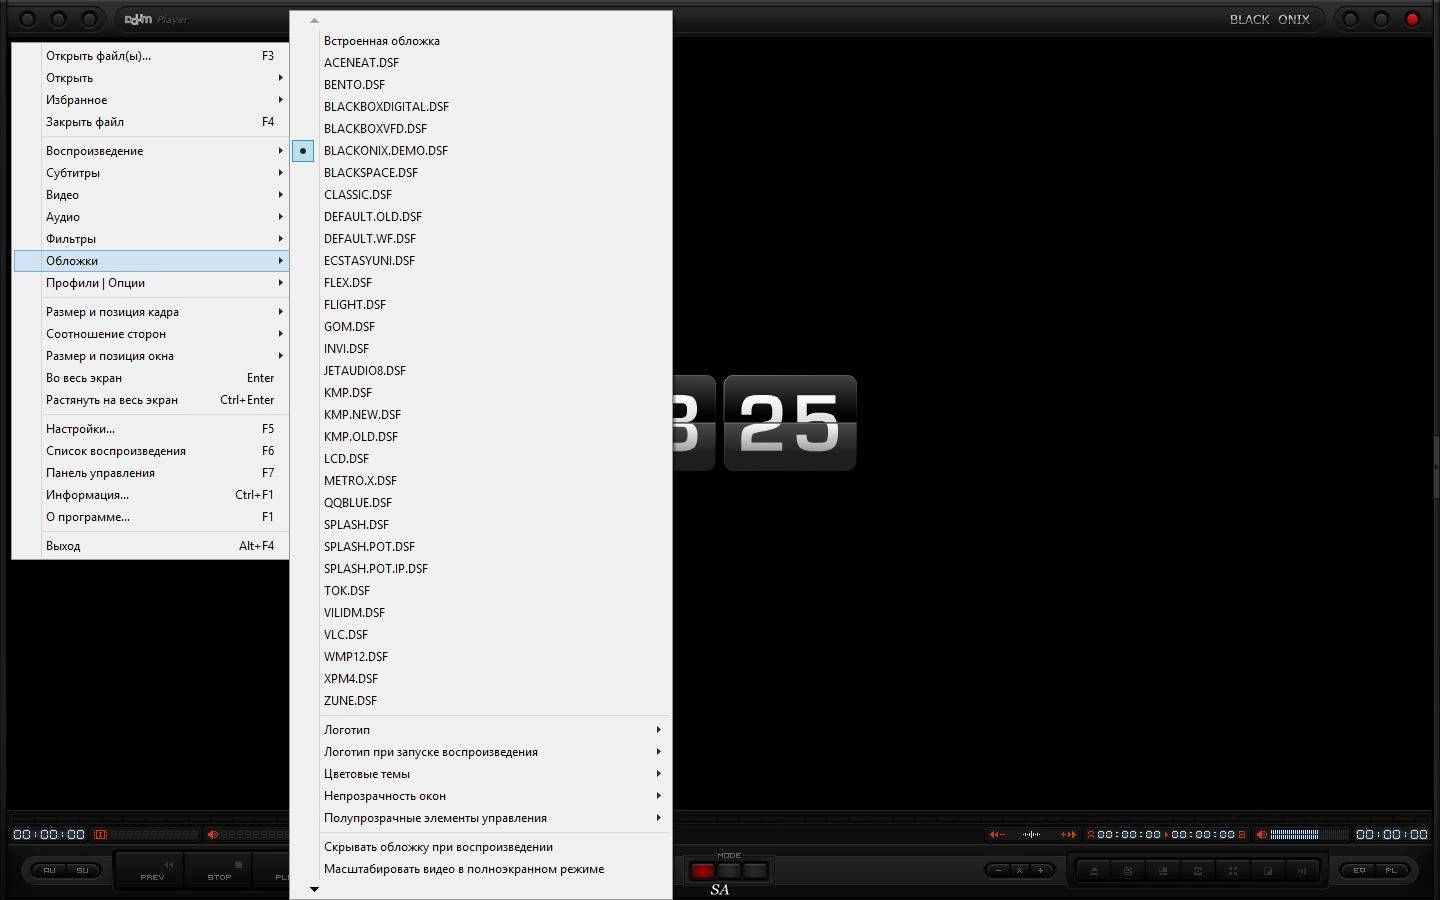Click the last icon in the bottom toolbar
Image resolution: width=1440 pixels, height=900 pixels.
coord(1302,871)
